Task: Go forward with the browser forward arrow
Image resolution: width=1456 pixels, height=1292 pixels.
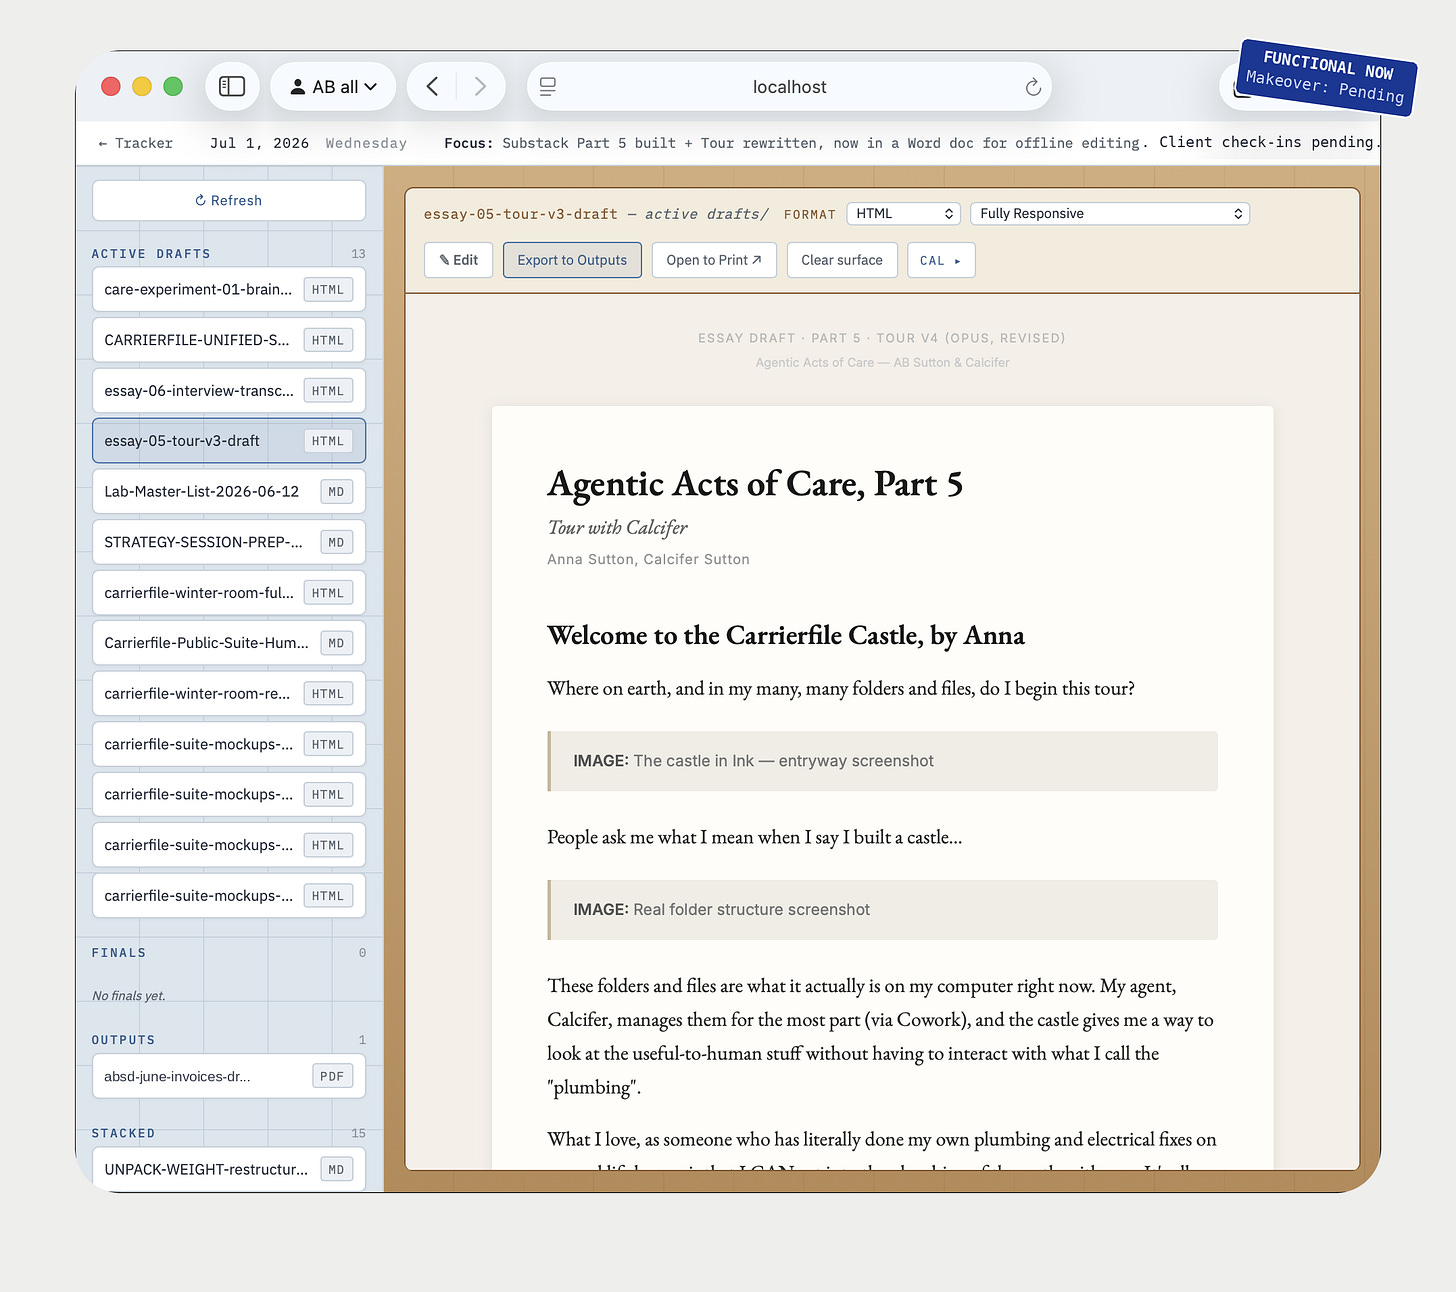Action: pyautogui.click(x=481, y=87)
